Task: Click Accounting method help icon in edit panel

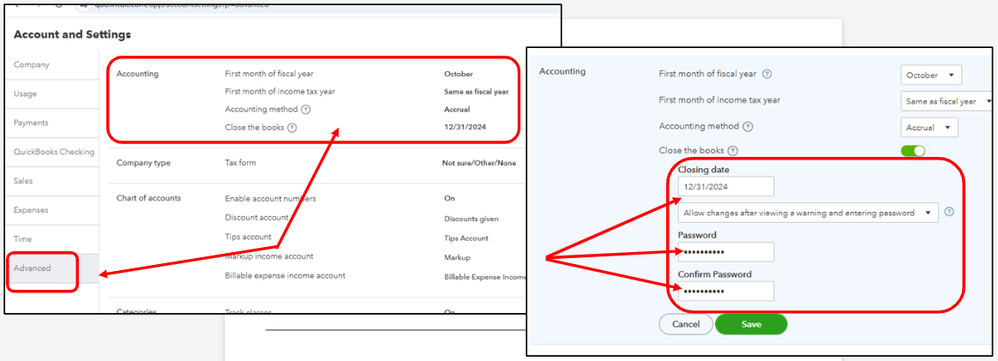Action: click(x=748, y=127)
